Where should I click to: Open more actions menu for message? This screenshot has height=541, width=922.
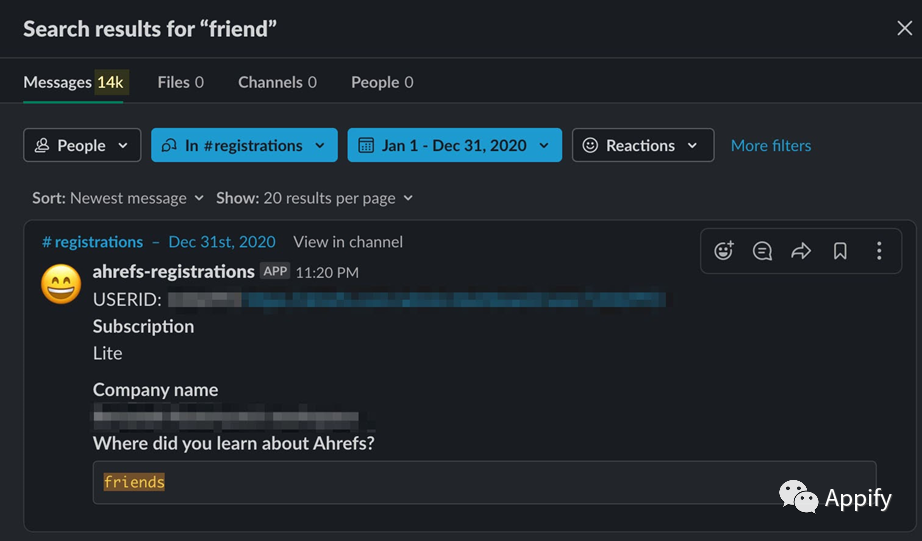tap(879, 251)
